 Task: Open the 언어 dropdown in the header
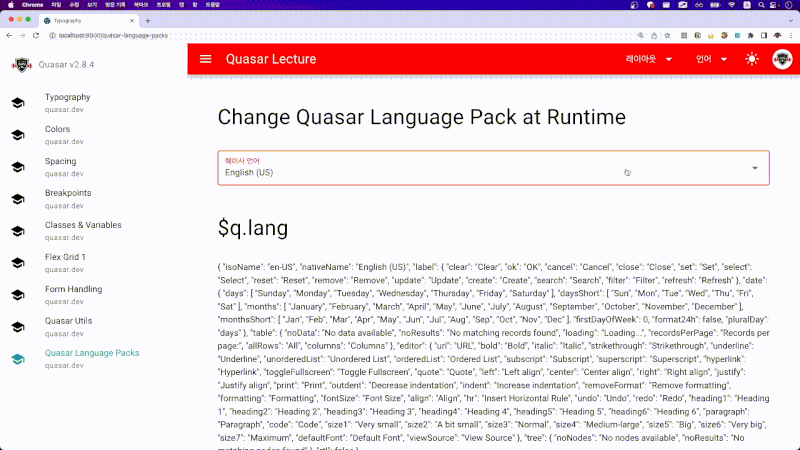(x=711, y=59)
